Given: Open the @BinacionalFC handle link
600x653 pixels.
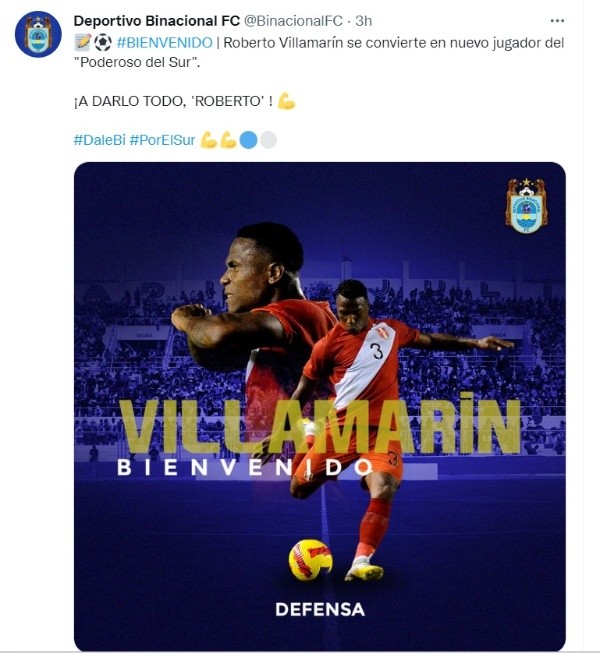Looking at the screenshot, I should [x=293, y=21].
